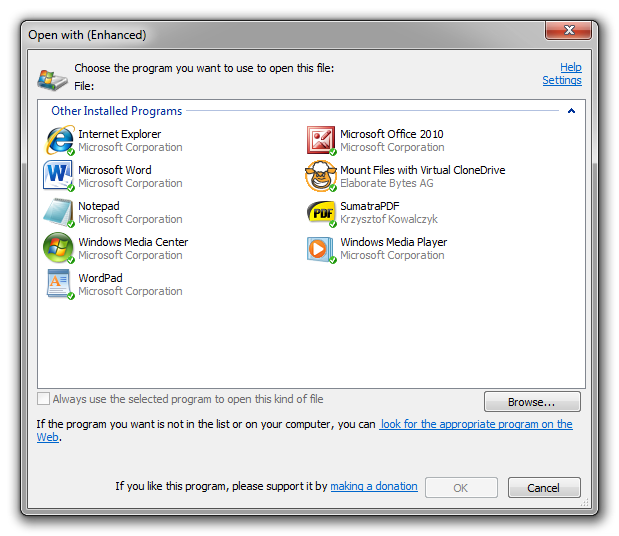619x536 pixels.
Task: Select the Windows Media Center icon
Action: [58, 248]
